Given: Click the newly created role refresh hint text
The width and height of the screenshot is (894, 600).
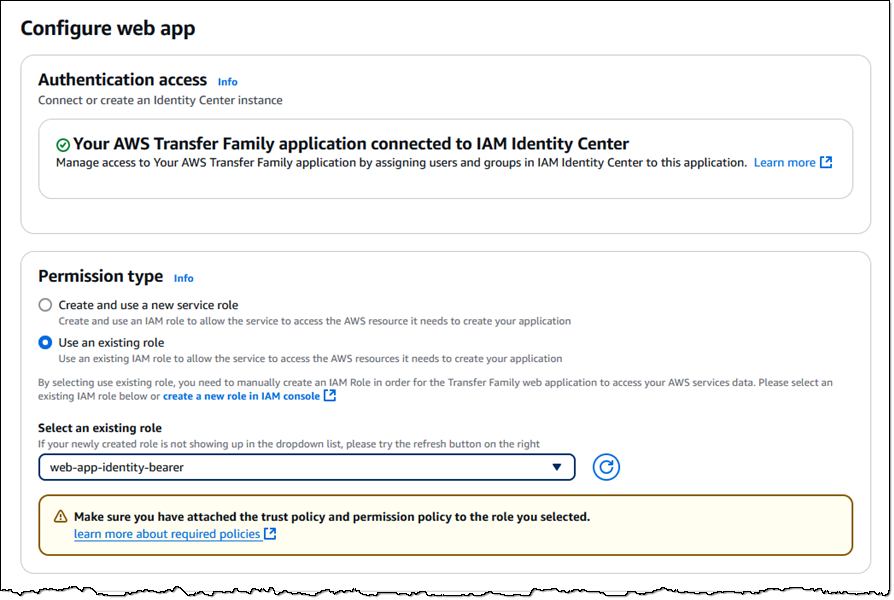Looking at the screenshot, I should click(288, 444).
